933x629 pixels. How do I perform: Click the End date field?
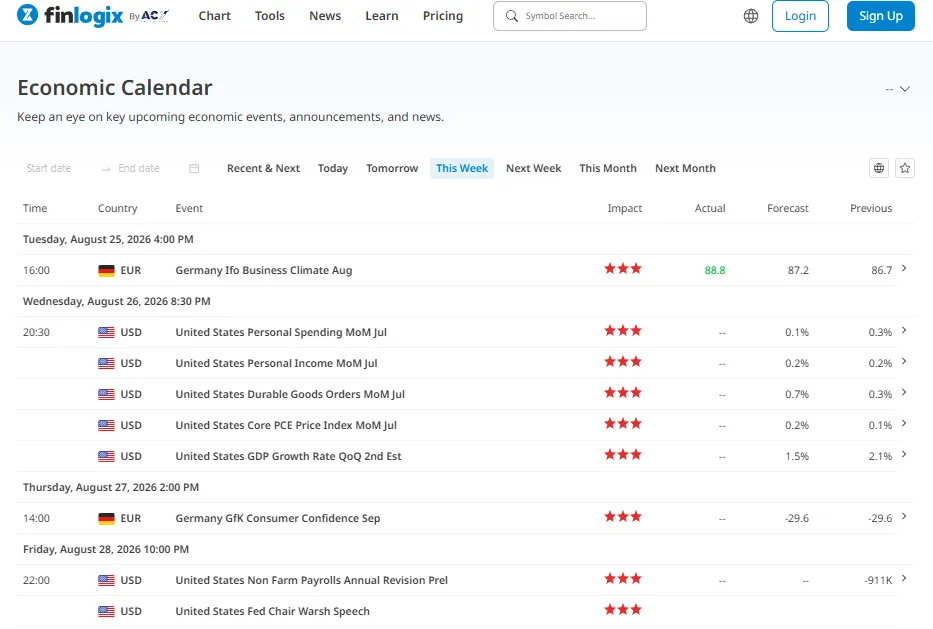[x=139, y=168]
